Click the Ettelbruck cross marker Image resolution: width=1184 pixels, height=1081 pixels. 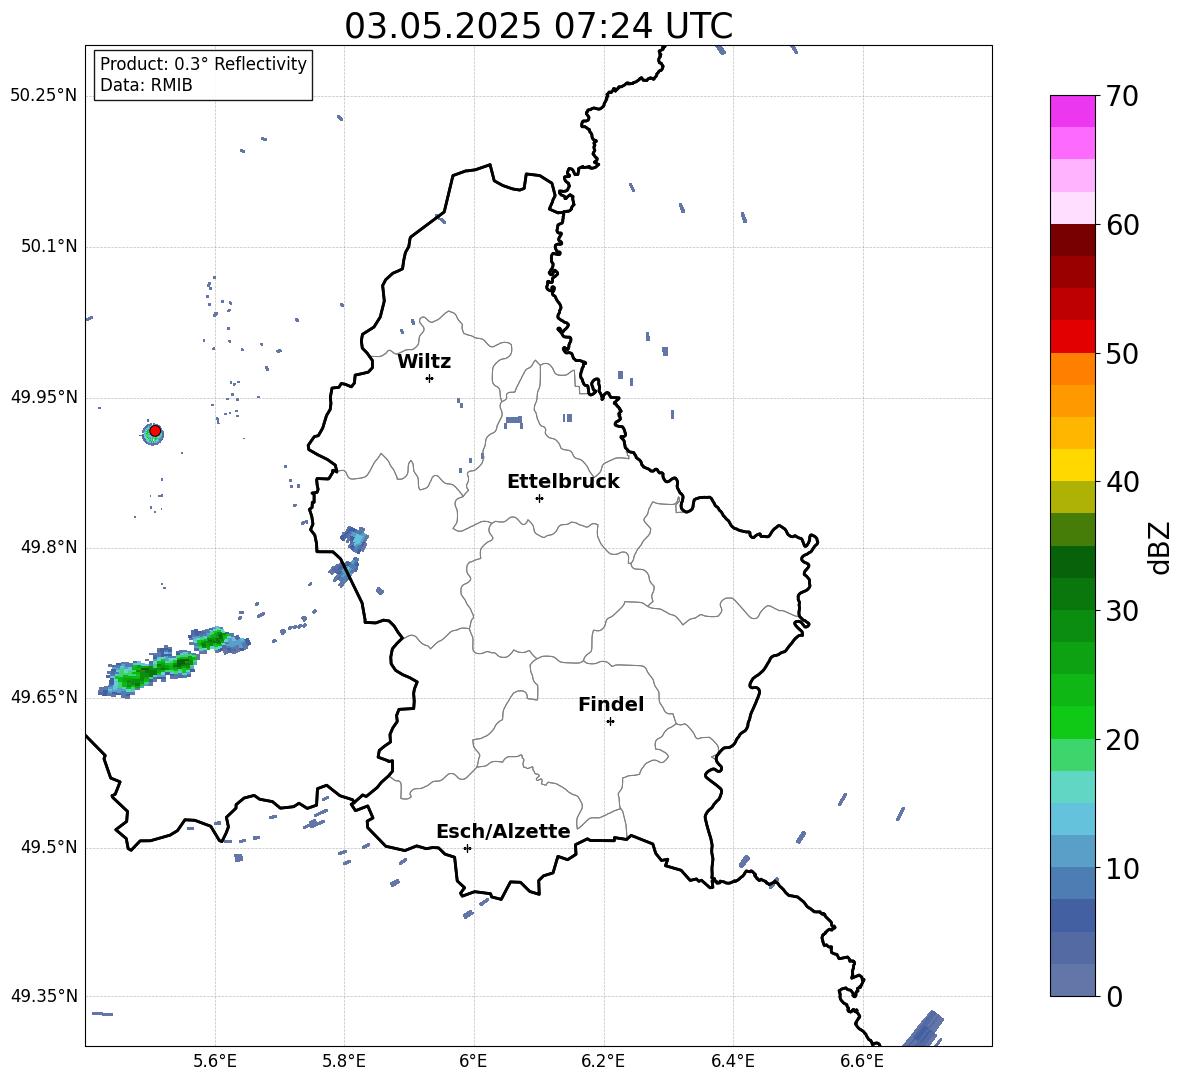[539, 498]
